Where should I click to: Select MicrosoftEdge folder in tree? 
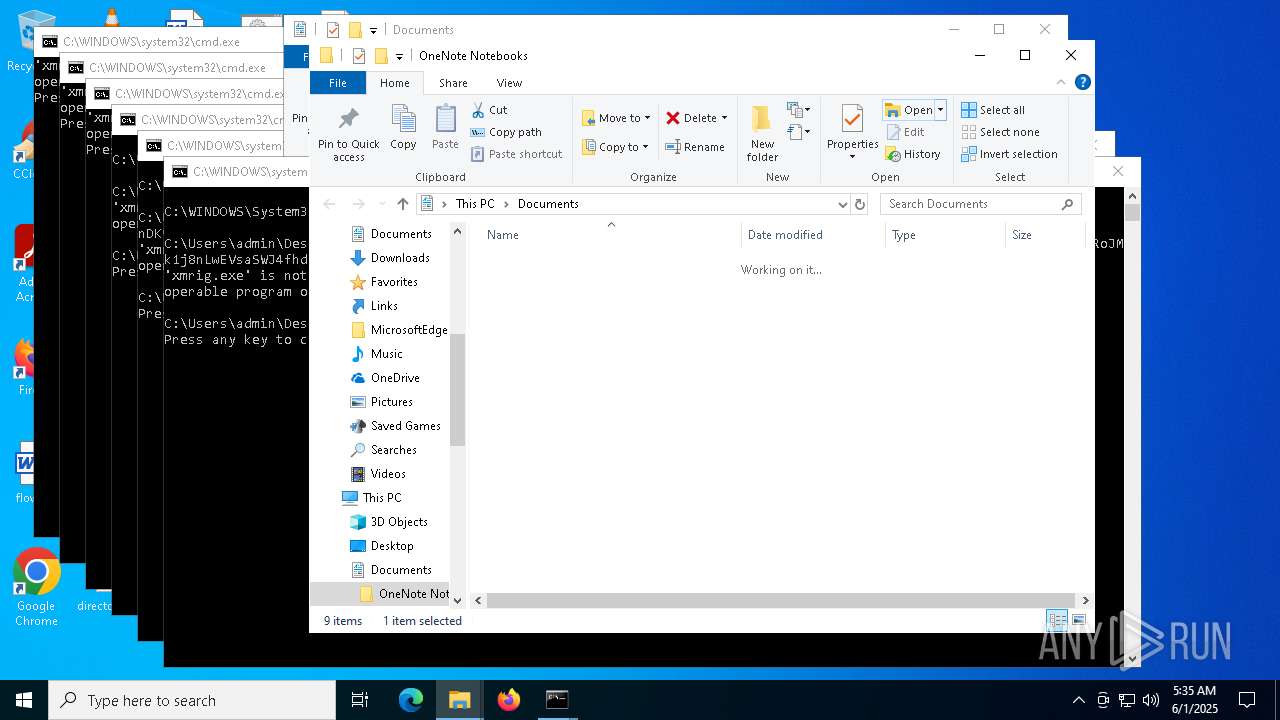tap(399, 330)
